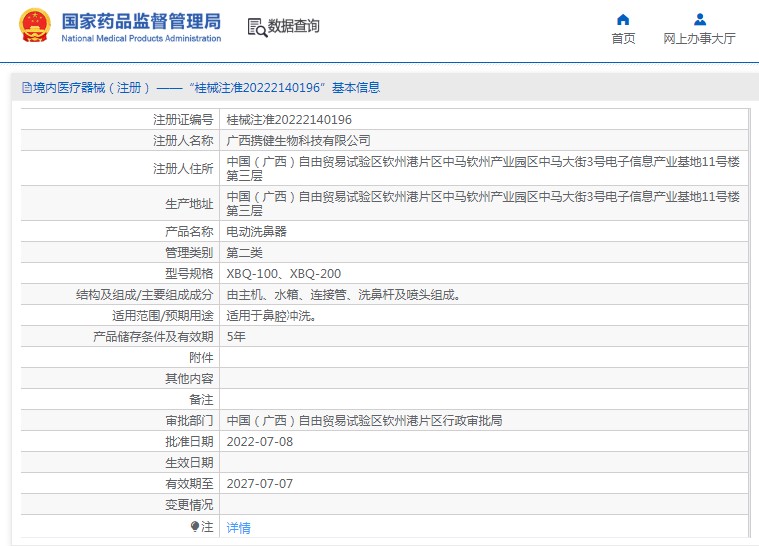Click the 第二类 management category cell
The height and width of the screenshot is (546, 759).
point(245,252)
